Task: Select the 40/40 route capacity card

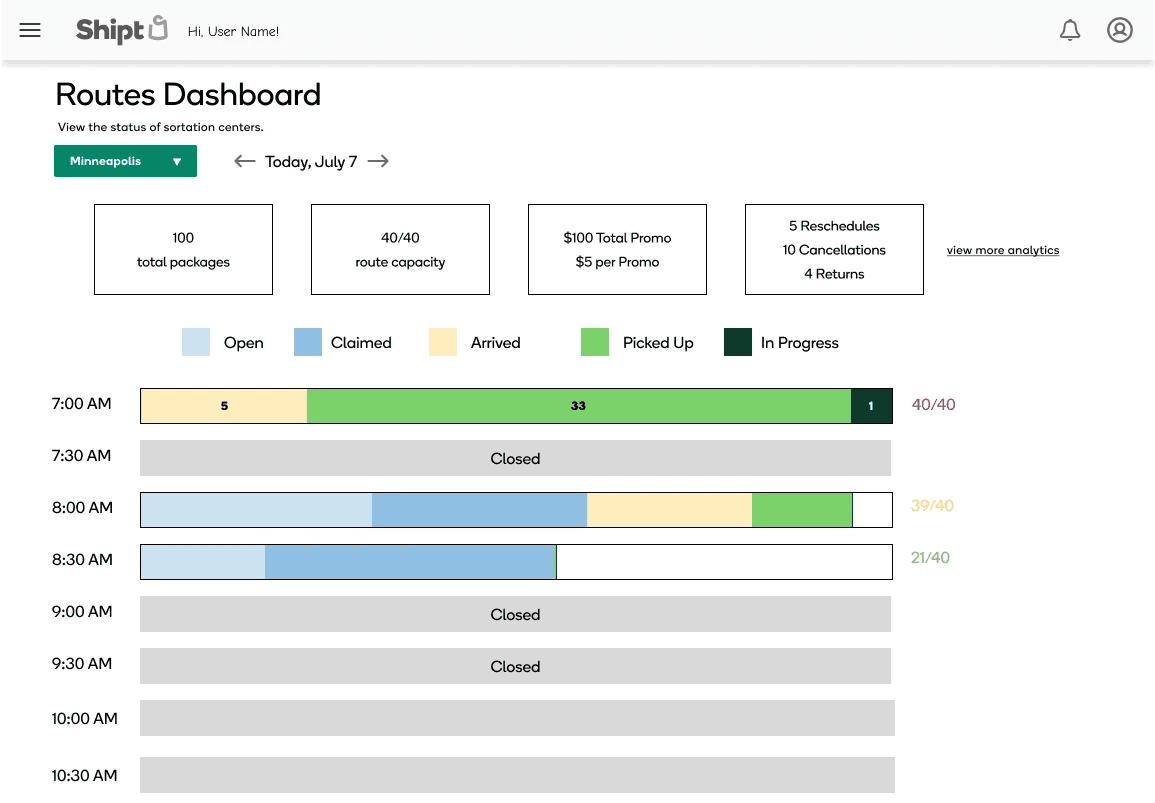Action: (400, 250)
